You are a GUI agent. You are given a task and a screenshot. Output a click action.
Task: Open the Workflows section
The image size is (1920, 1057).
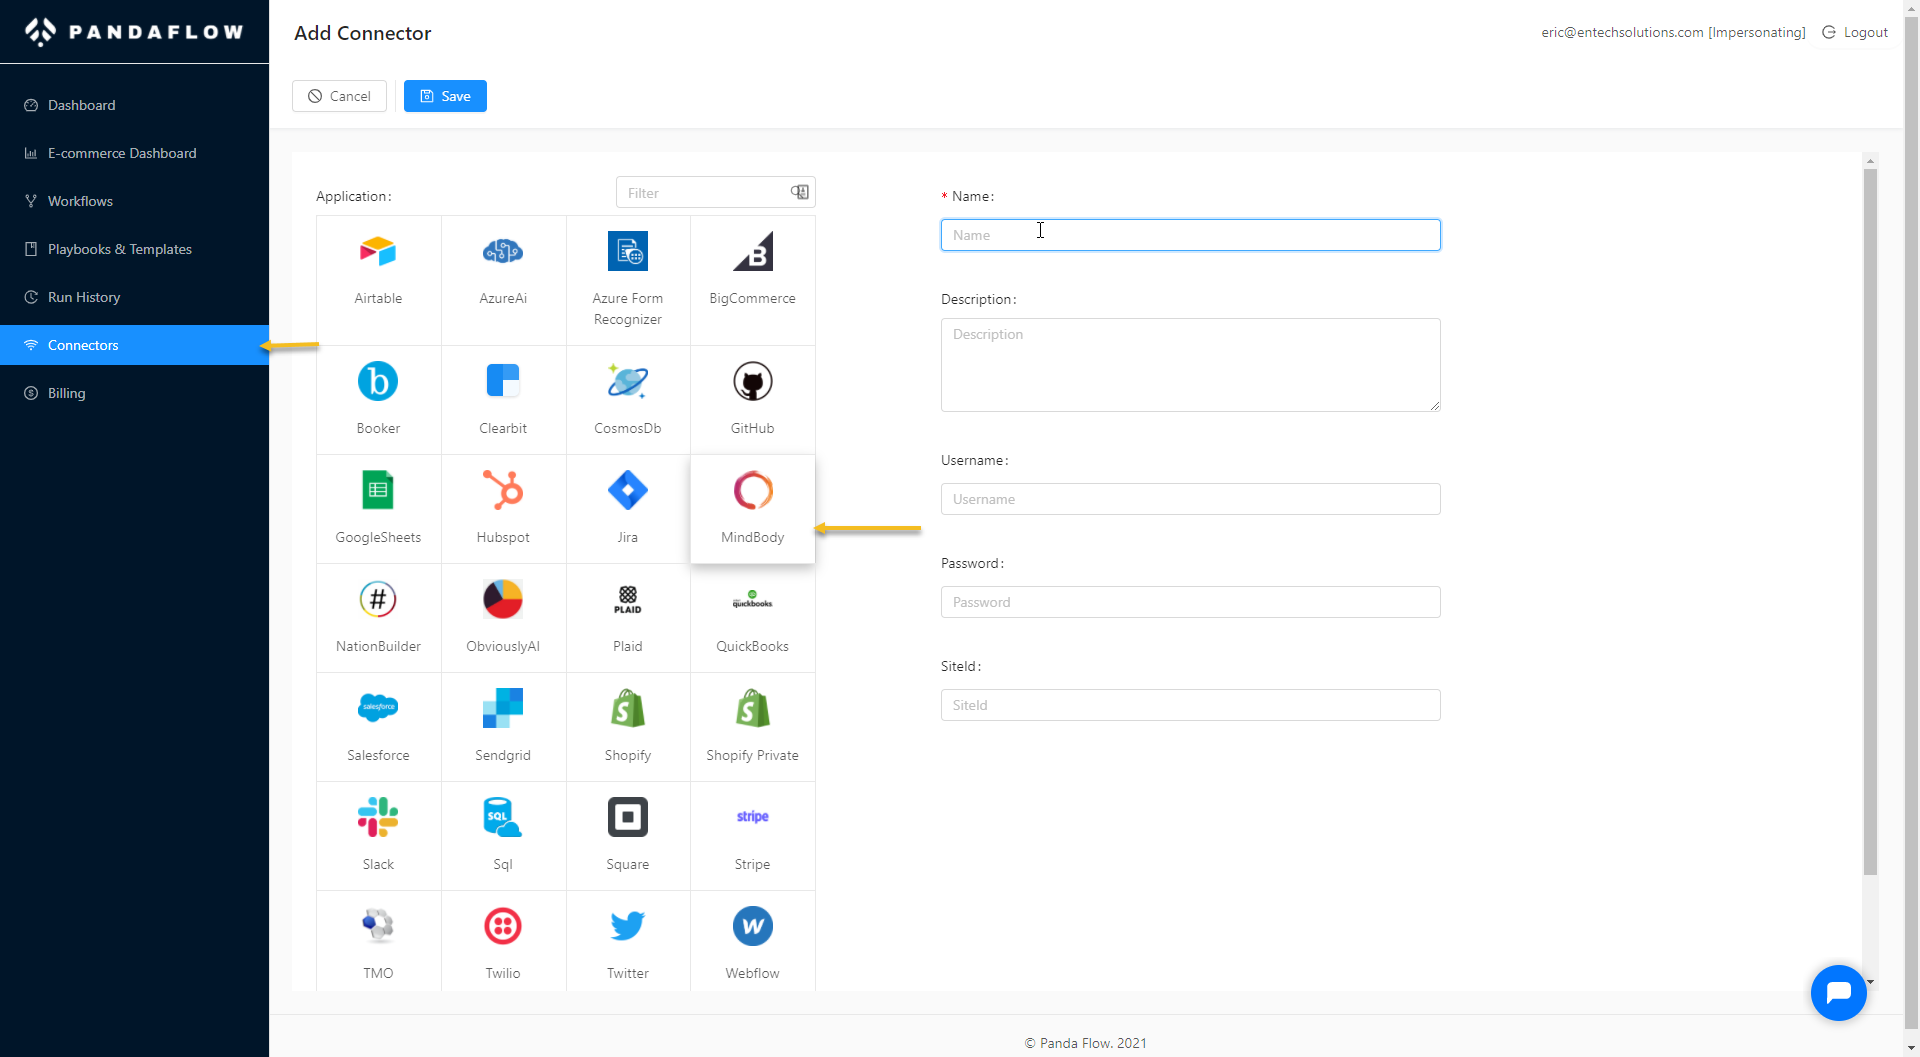(x=134, y=201)
